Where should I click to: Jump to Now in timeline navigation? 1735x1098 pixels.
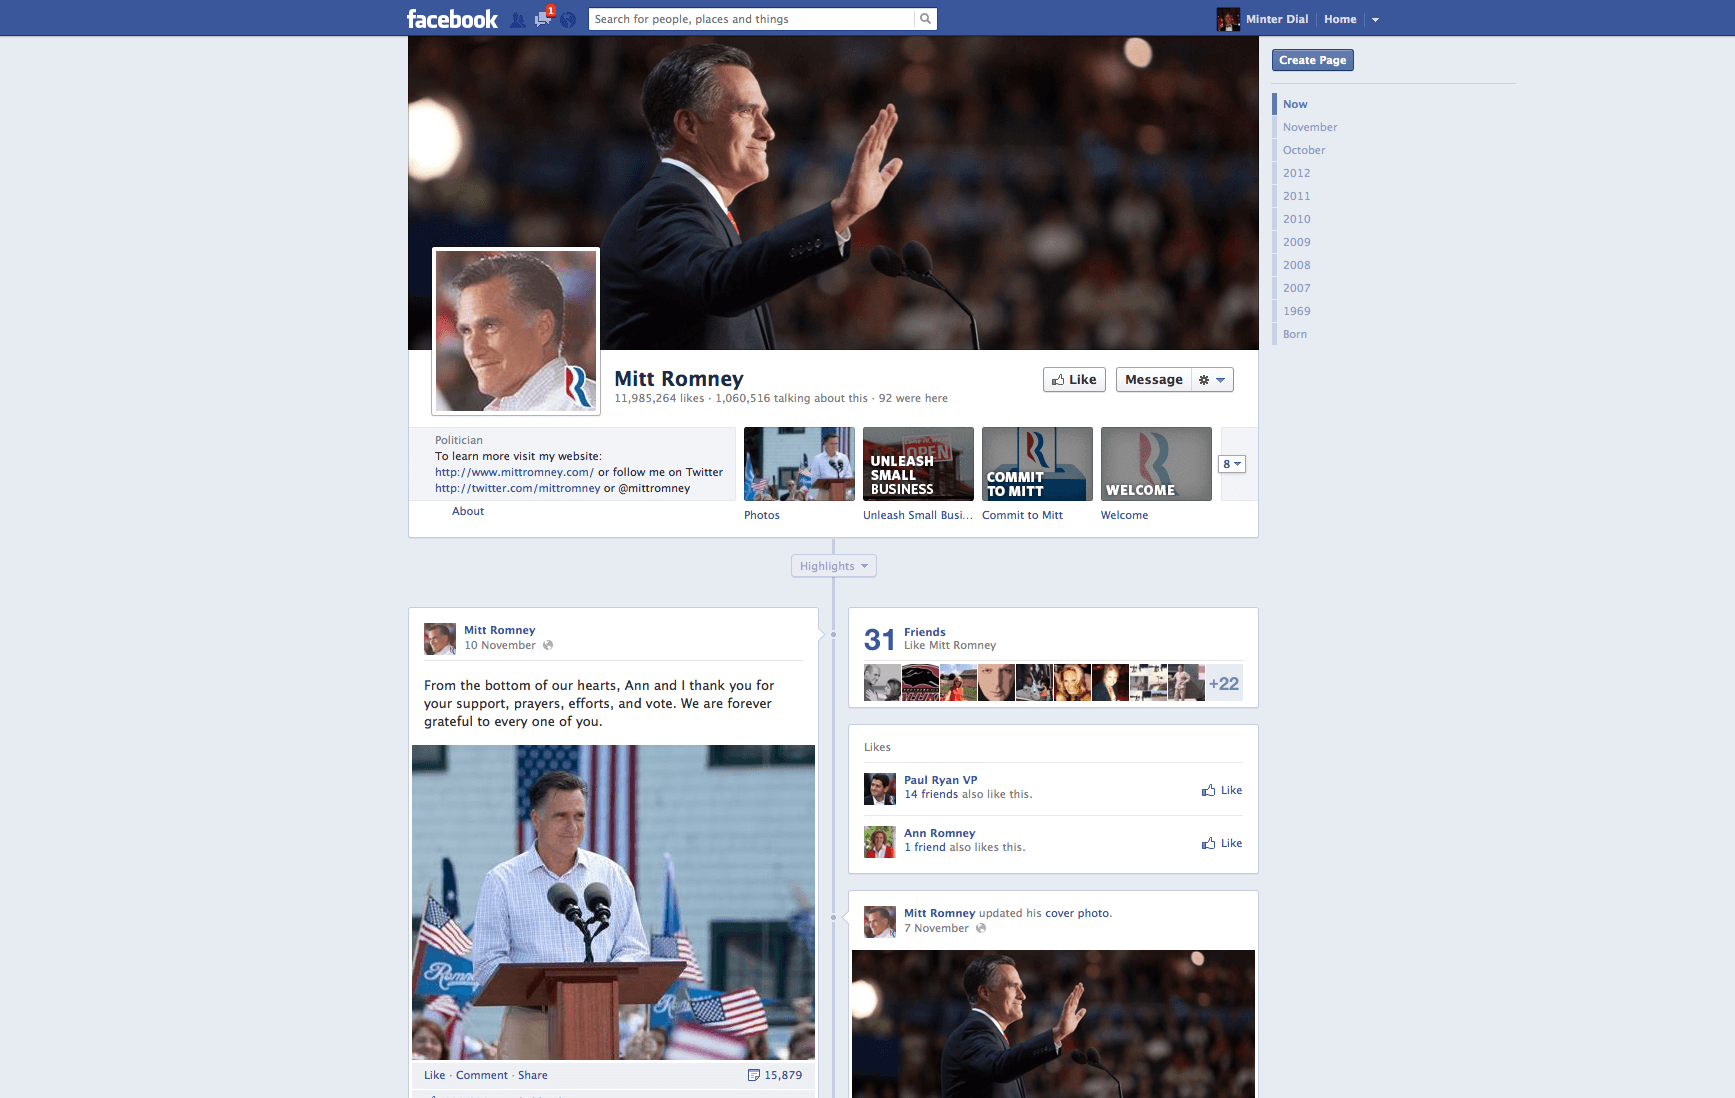[1295, 104]
